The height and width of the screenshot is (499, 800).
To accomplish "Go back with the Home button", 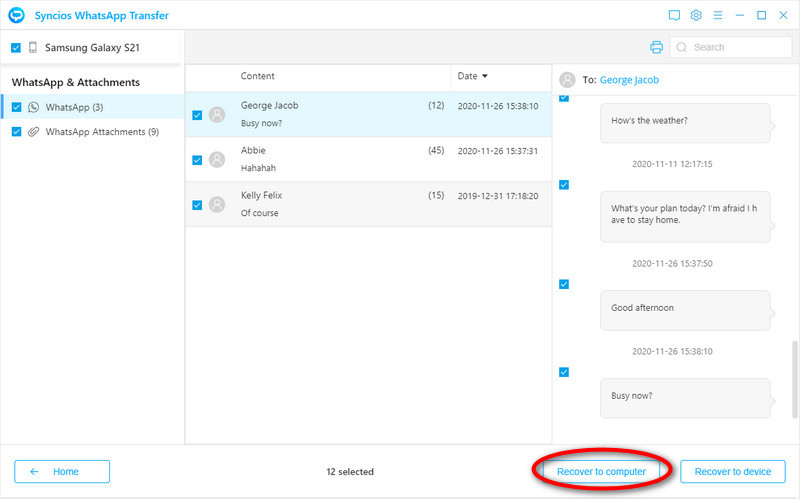I will (x=62, y=471).
